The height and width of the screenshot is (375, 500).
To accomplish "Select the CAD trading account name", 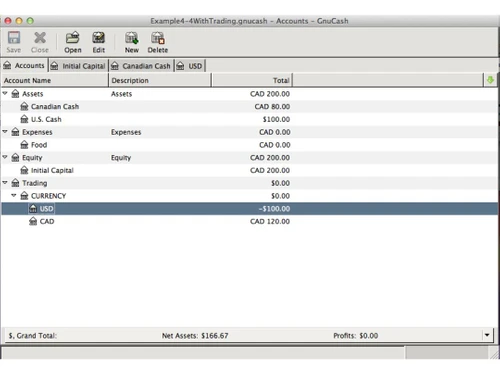I will click(x=47, y=221).
